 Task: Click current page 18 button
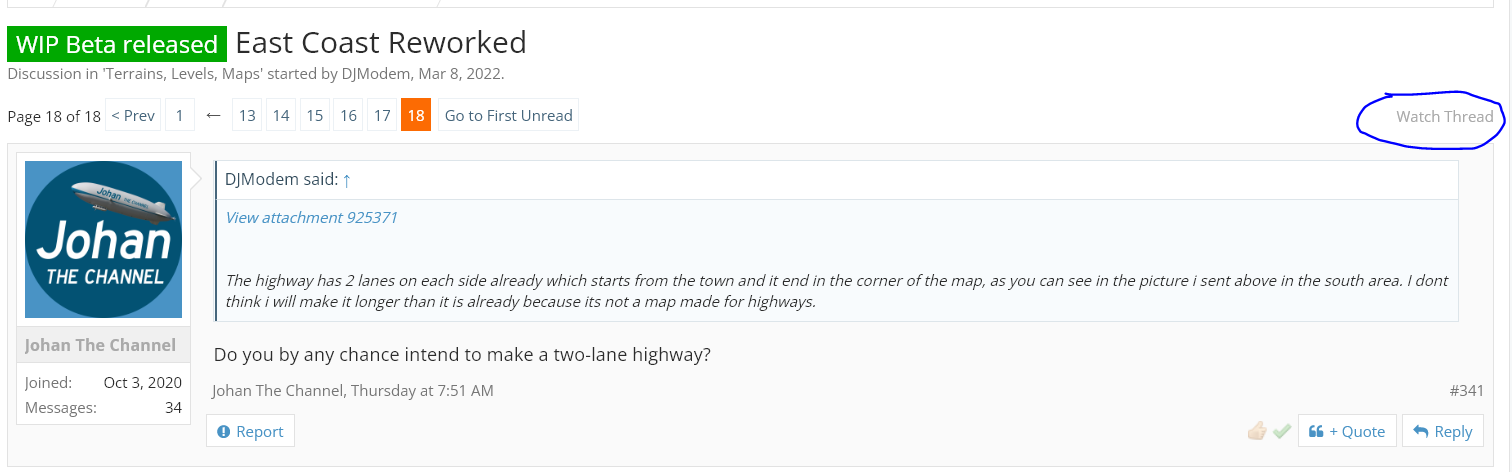tap(416, 115)
